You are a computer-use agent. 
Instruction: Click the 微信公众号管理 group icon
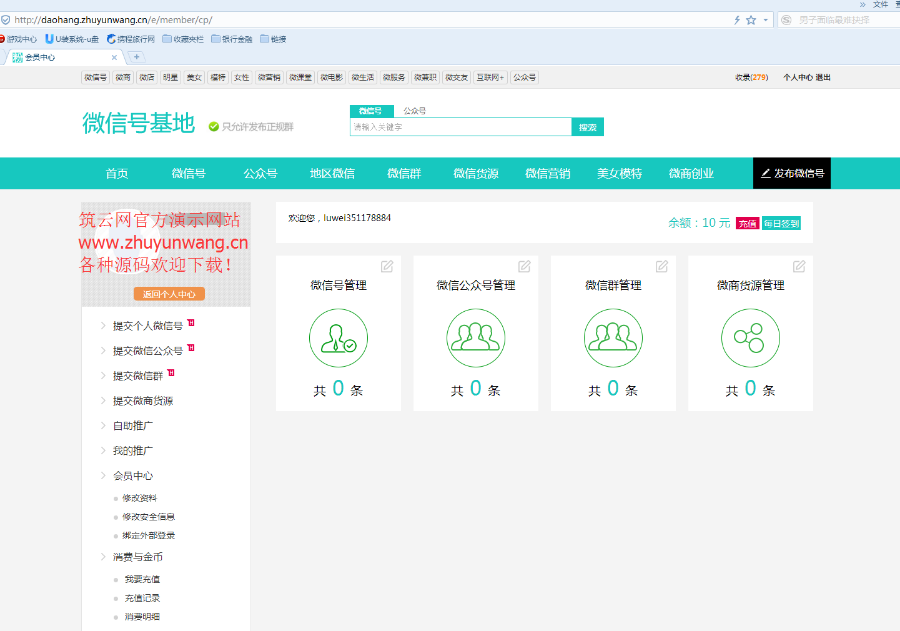pos(475,338)
